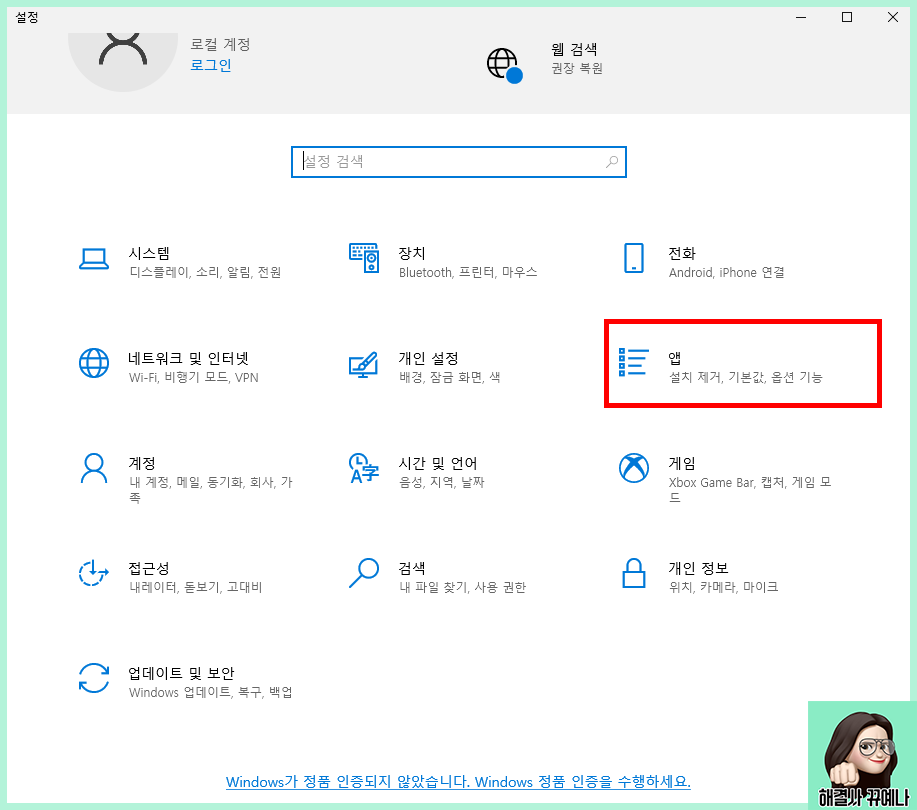Open the 장치 keyboard and speaker icon
This screenshot has width=917, height=810.
coord(364,258)
